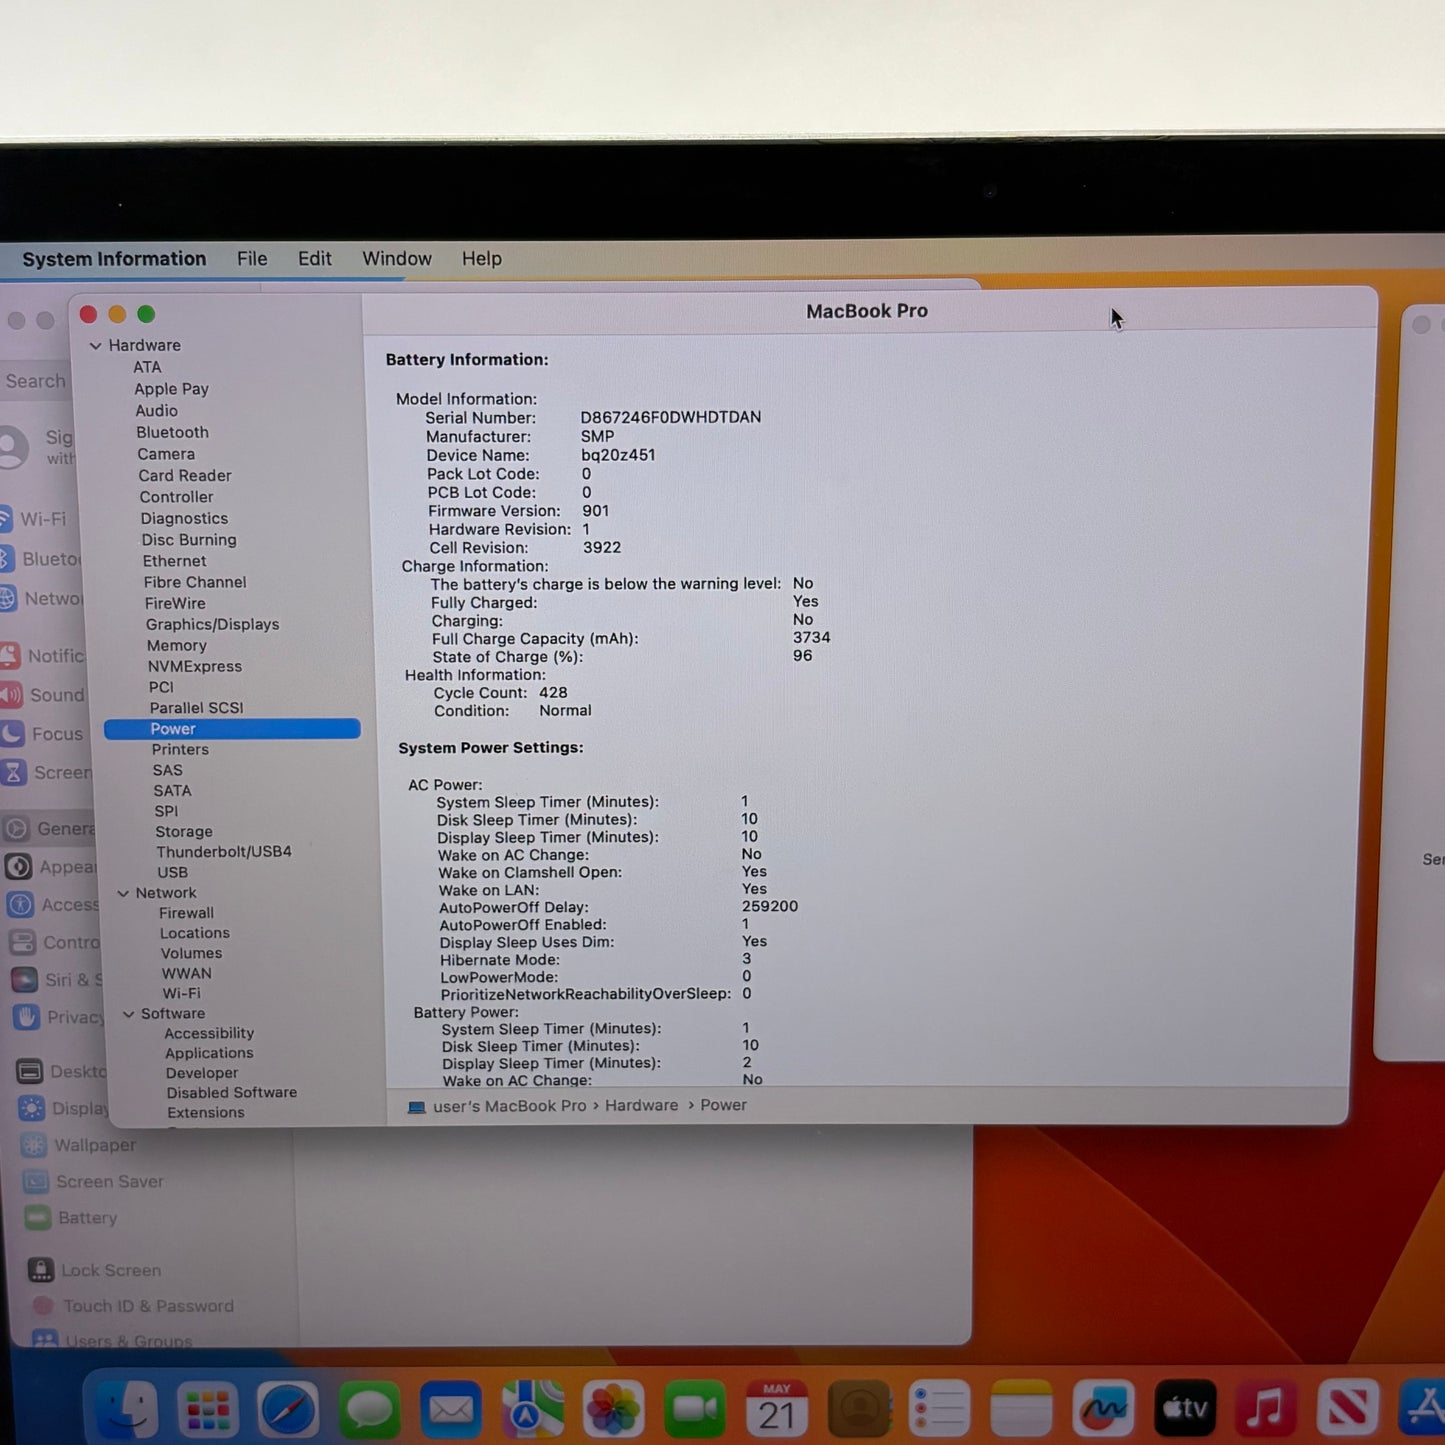Open the File menu
The image size is (1445, 1445).
[x=252, y=259]
